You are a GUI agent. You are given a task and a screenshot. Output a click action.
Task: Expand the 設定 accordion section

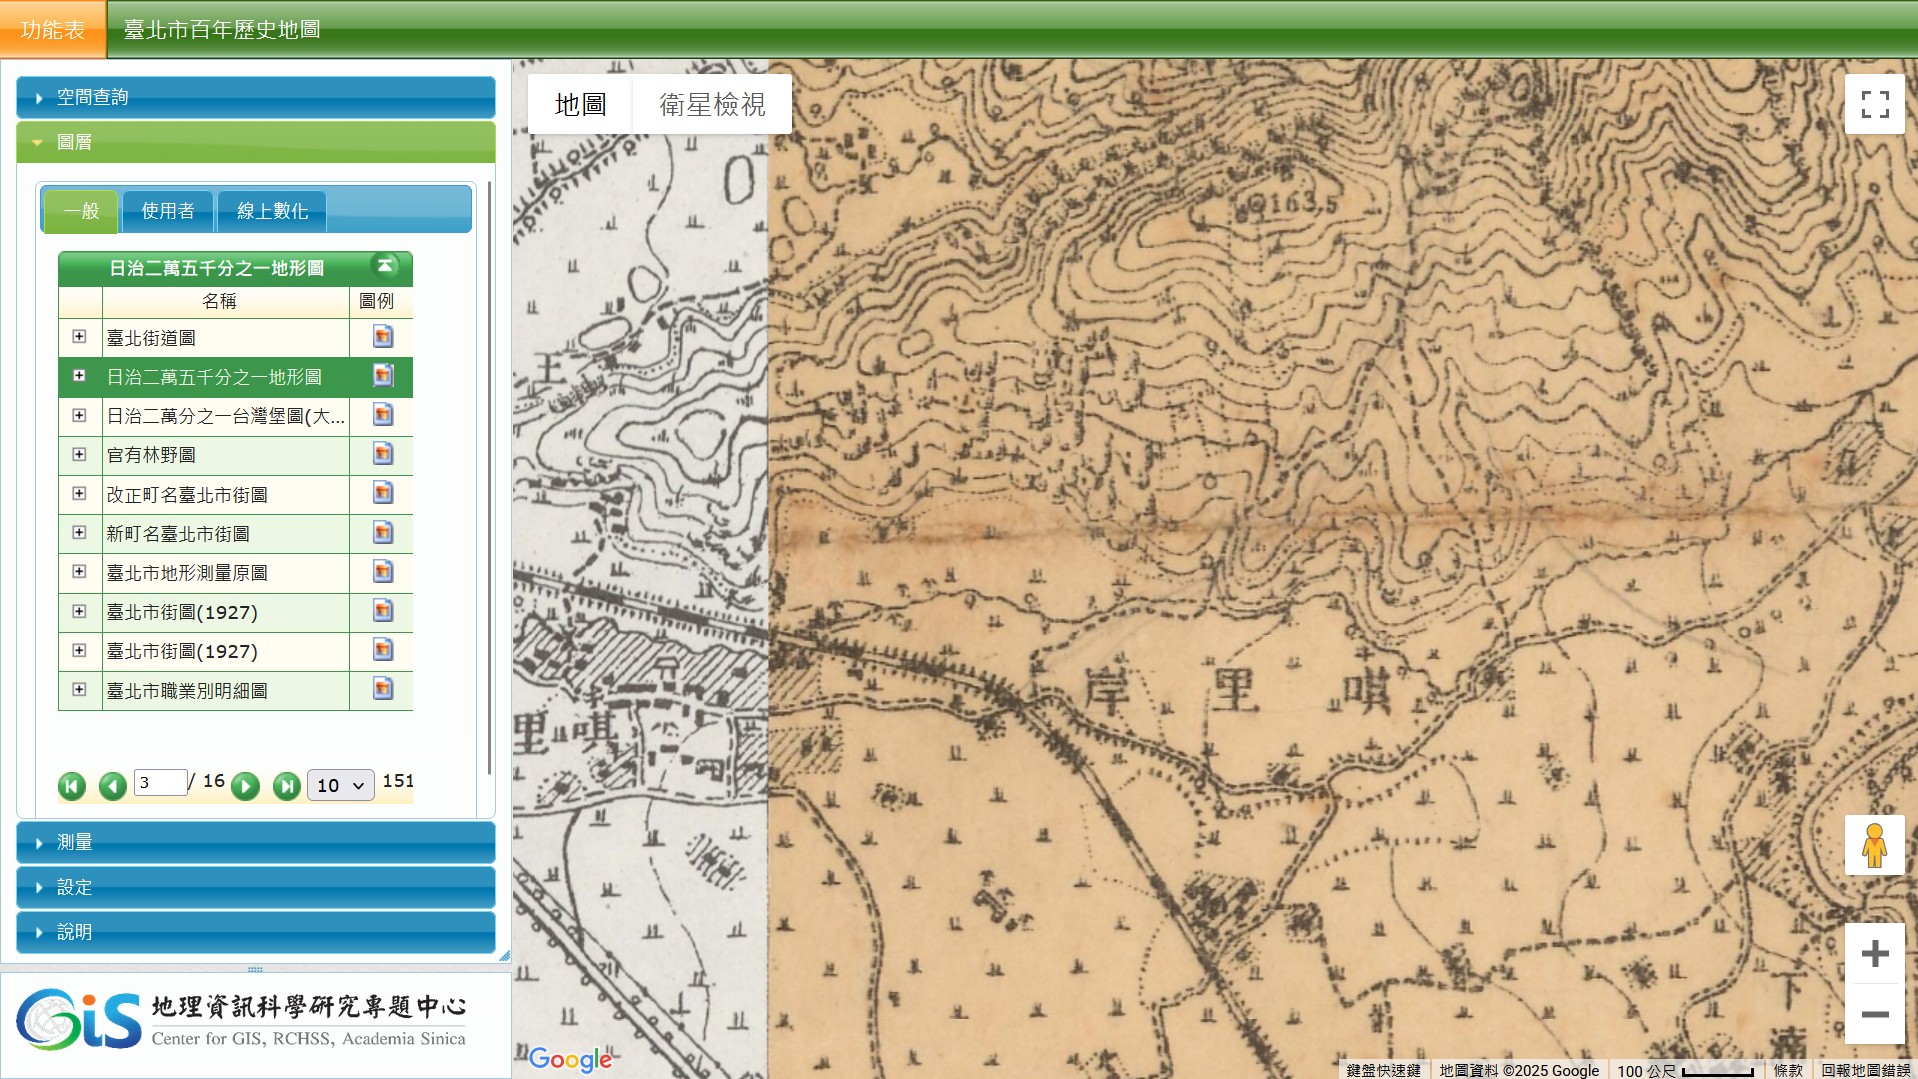(x=256, y=887)
